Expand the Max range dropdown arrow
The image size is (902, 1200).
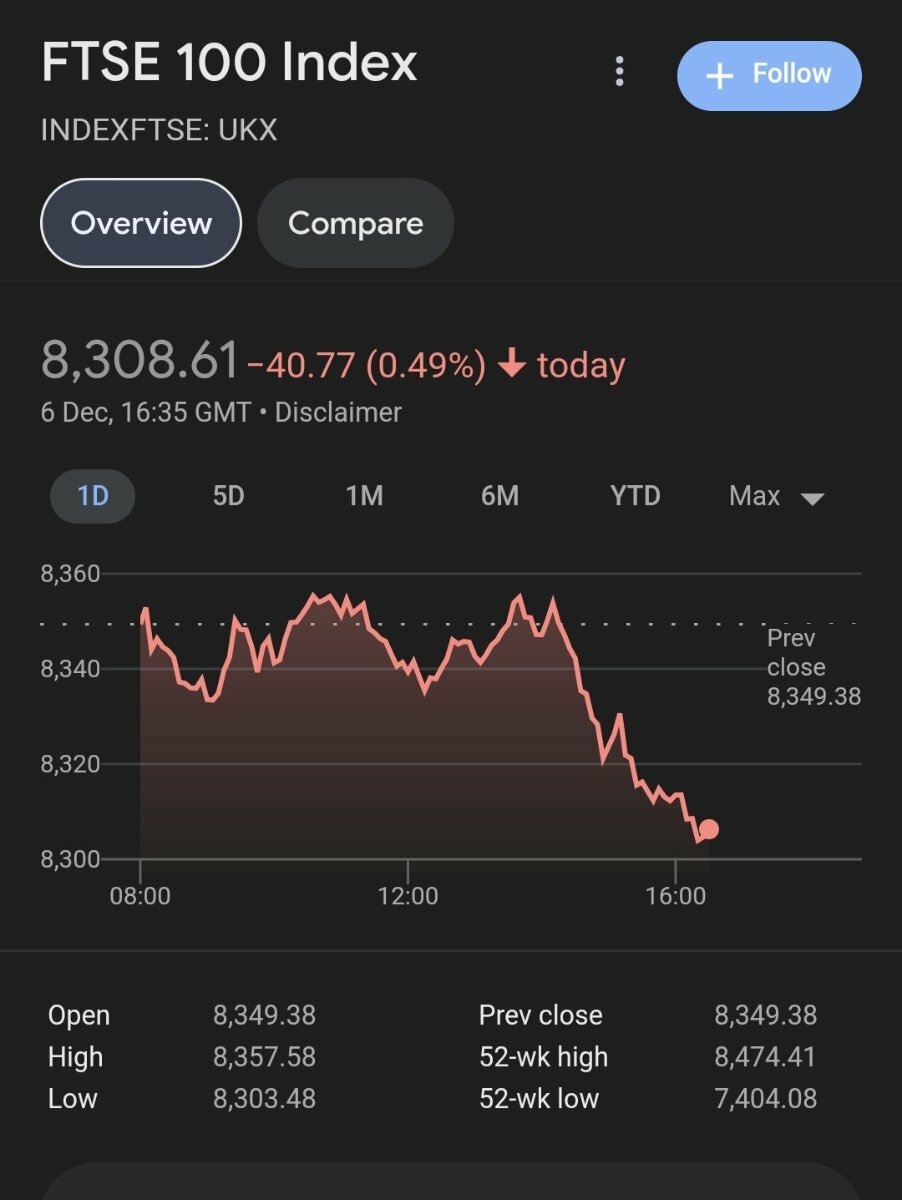pos(812,498)
